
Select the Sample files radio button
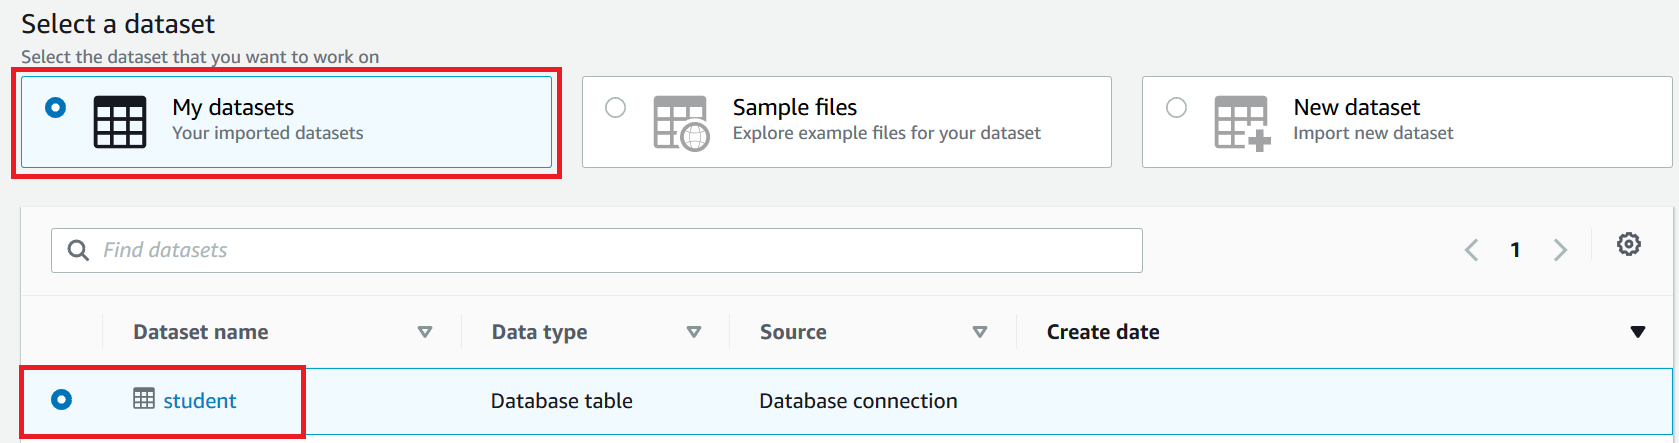click(616, 107)
